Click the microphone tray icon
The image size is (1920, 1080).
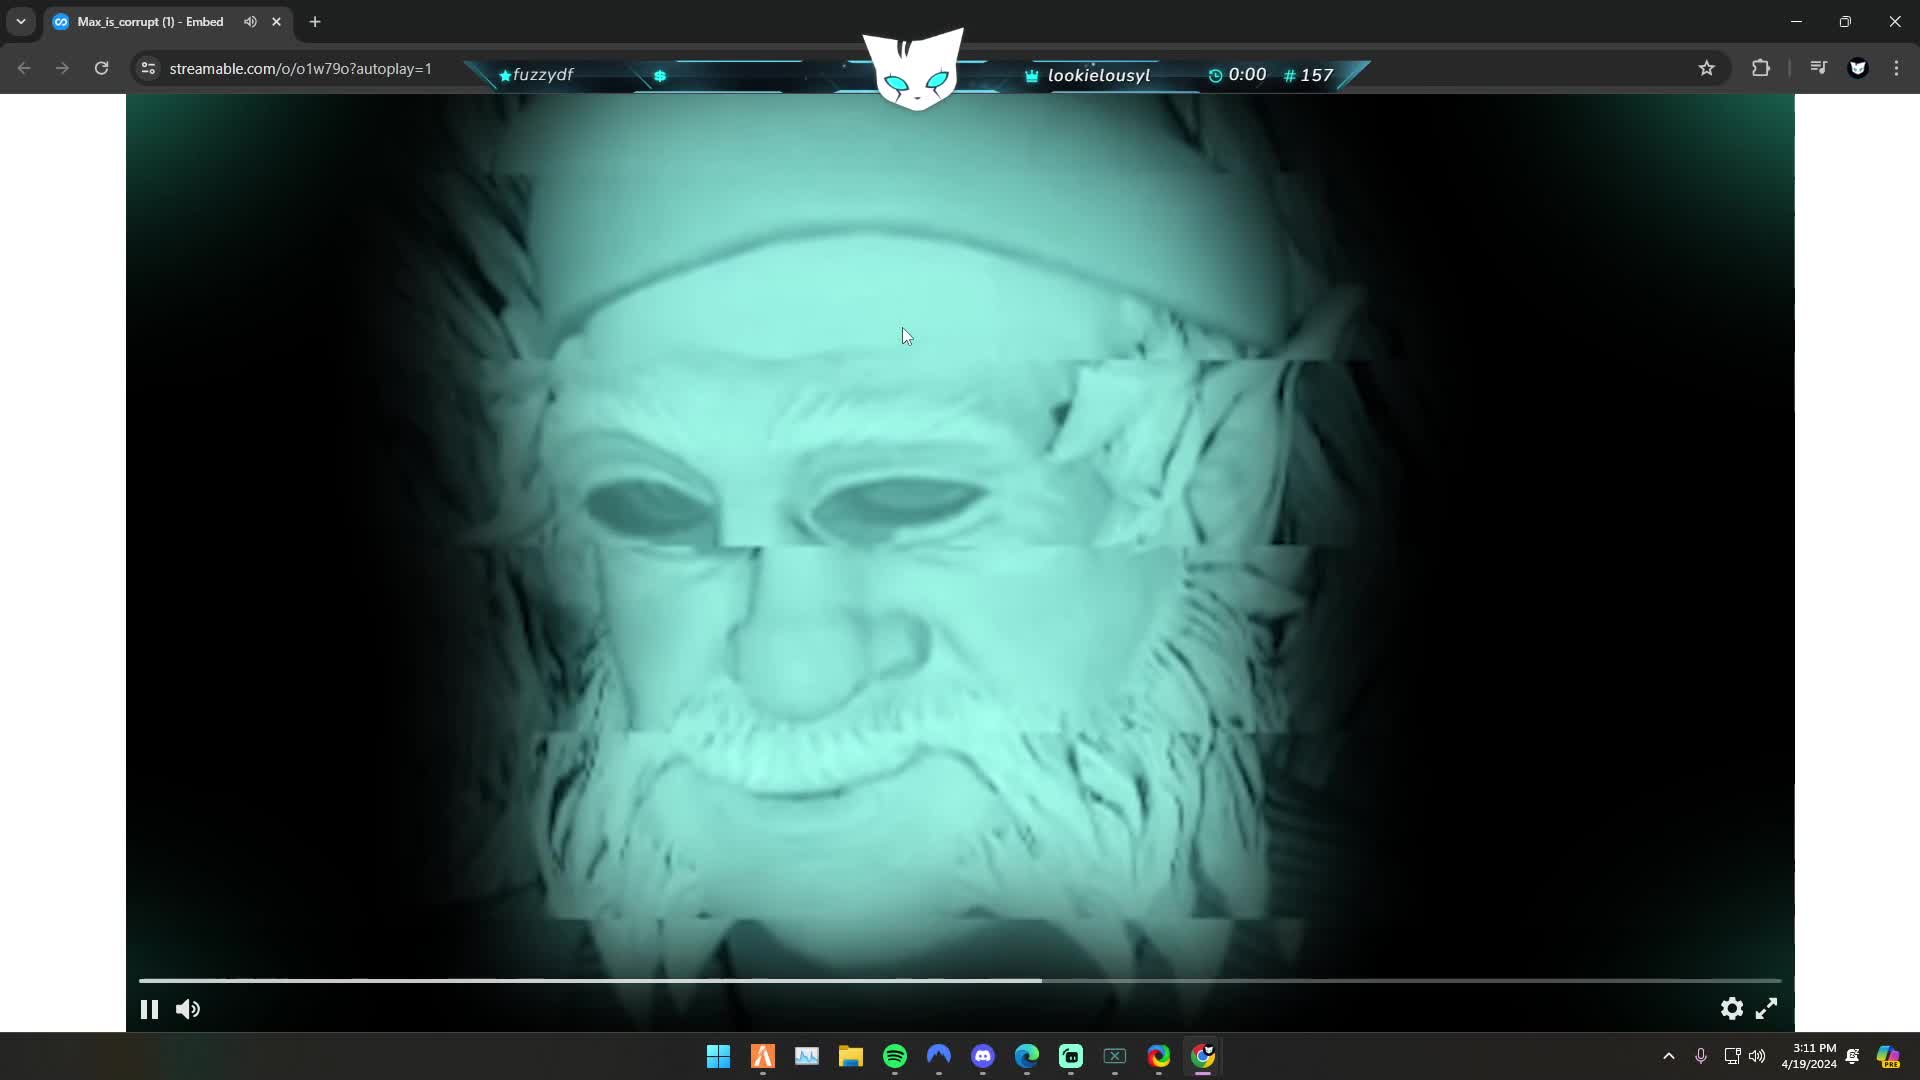click(x=1701, y=1056)
